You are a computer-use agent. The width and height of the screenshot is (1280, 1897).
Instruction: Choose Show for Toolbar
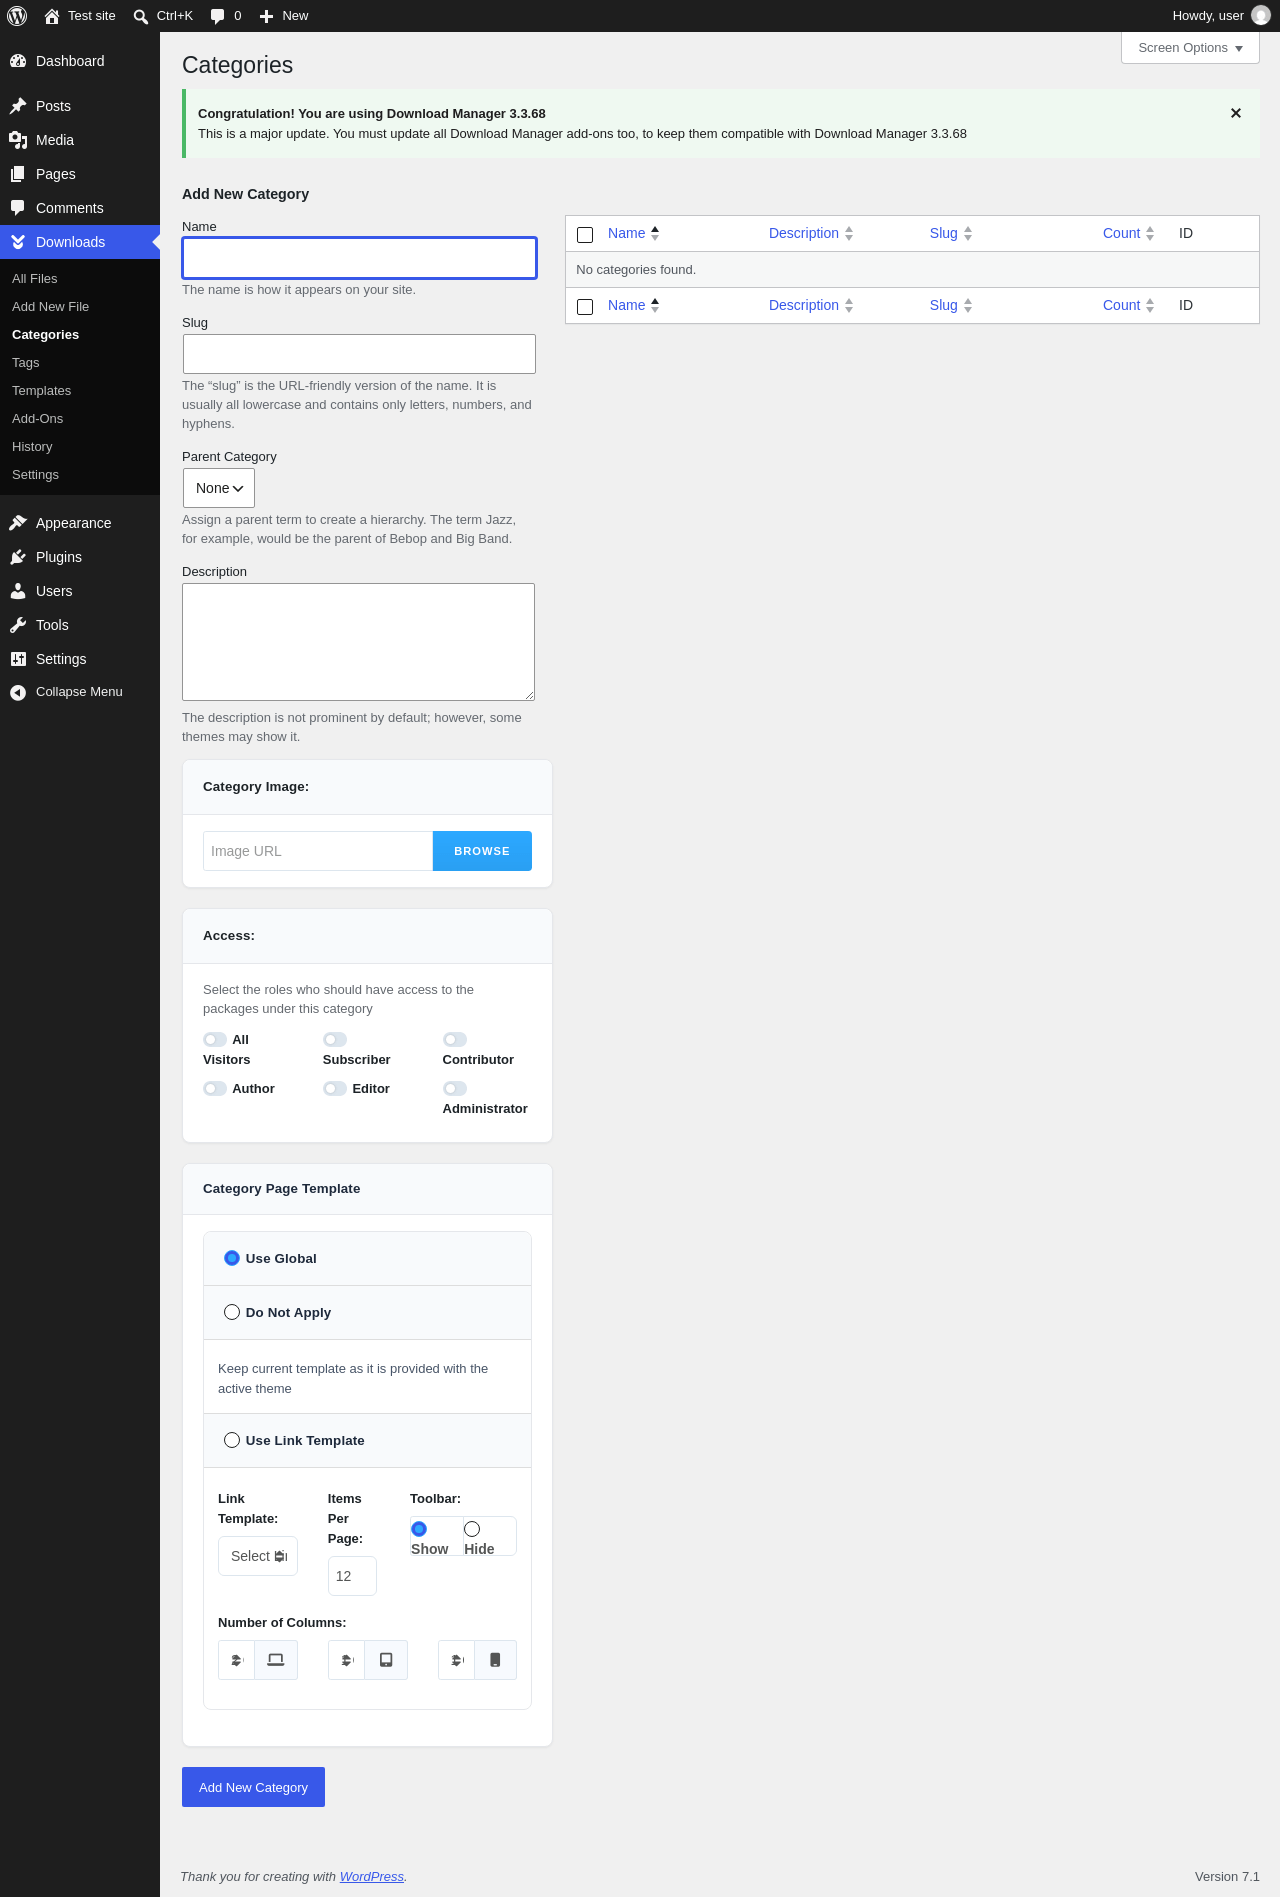419,1529
